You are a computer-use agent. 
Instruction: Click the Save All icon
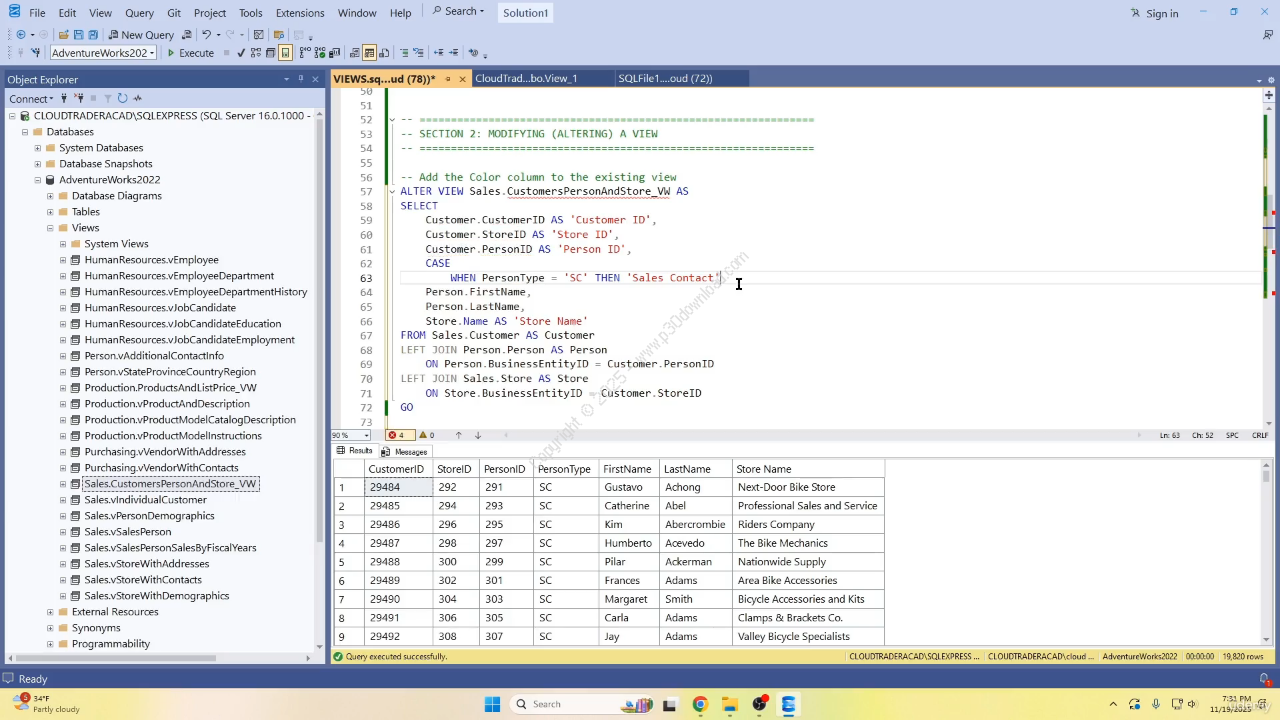(x=93, y=35)
